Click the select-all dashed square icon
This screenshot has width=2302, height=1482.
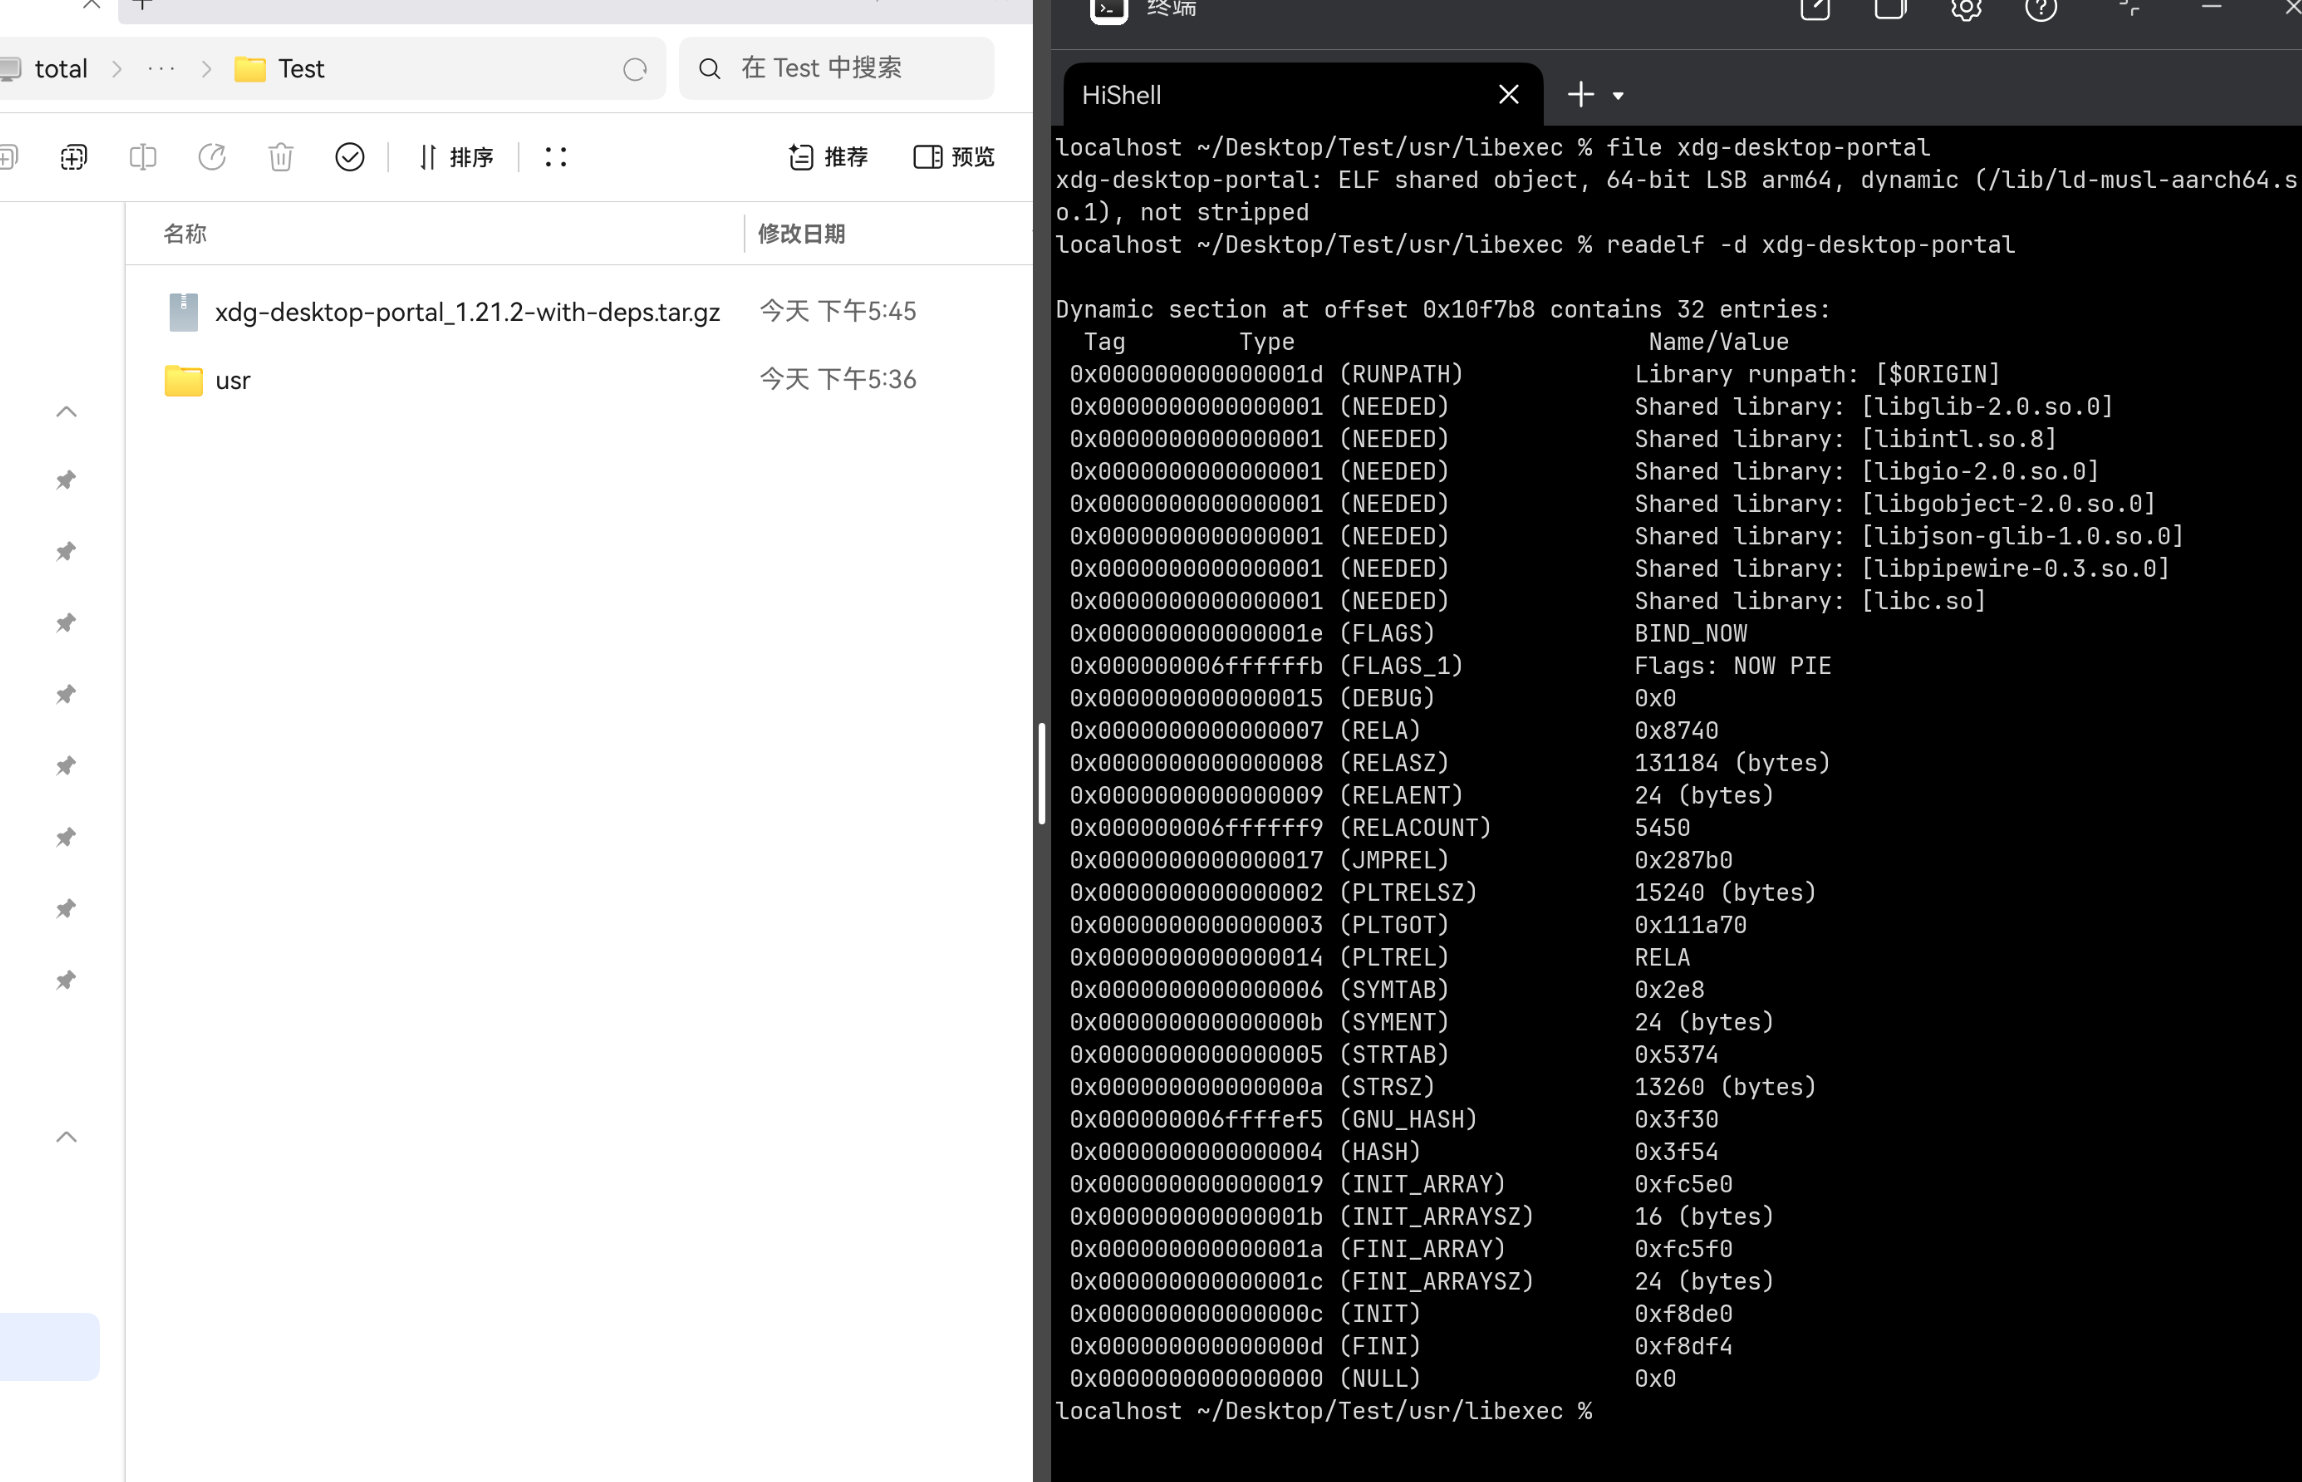pyautogui.click(x=74, y=157)
